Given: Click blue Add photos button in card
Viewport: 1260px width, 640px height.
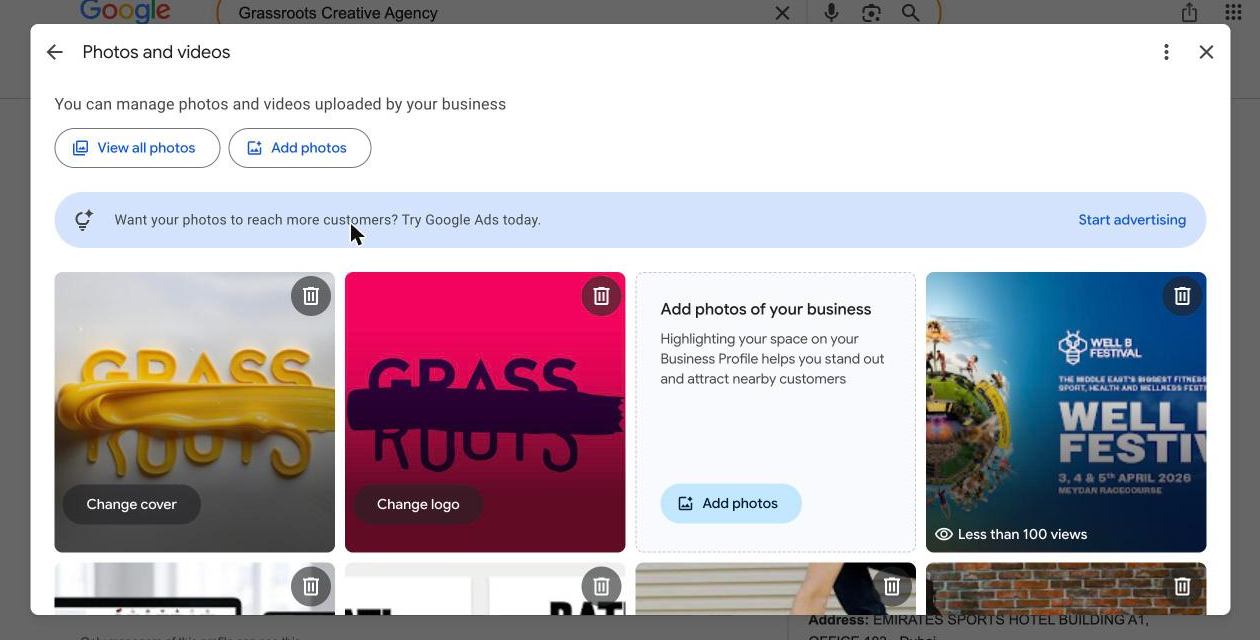Looking at the screenshot, I should coord(731,503).
